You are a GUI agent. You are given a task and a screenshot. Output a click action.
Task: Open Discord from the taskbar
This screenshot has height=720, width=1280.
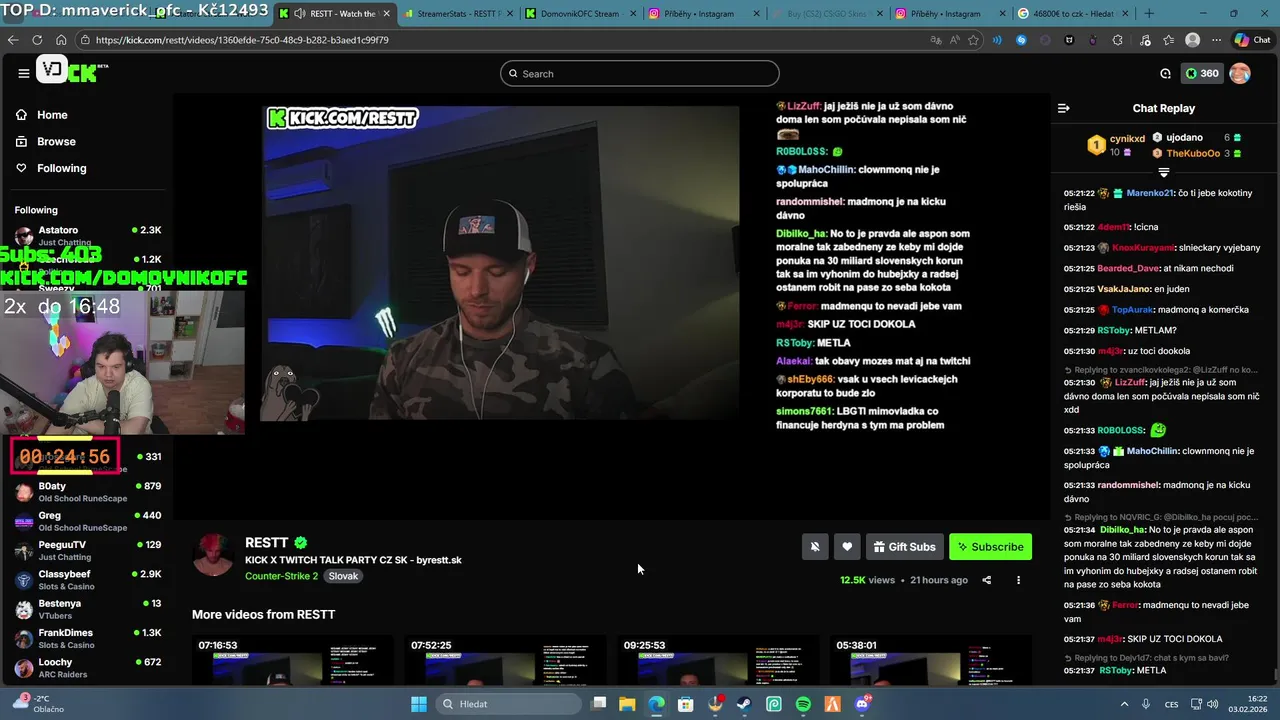tap(862, 704)
